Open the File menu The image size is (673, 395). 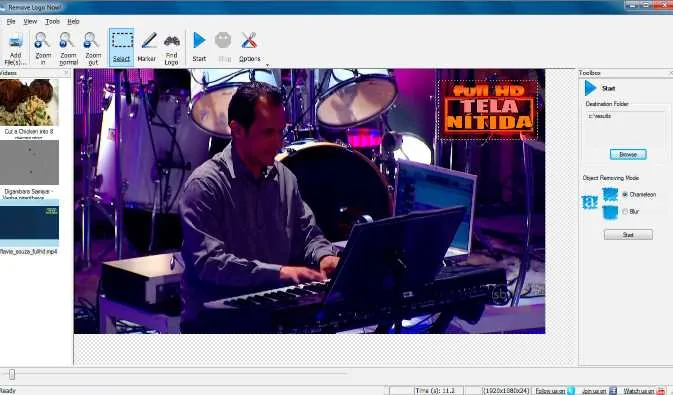[x=11, y=21]
